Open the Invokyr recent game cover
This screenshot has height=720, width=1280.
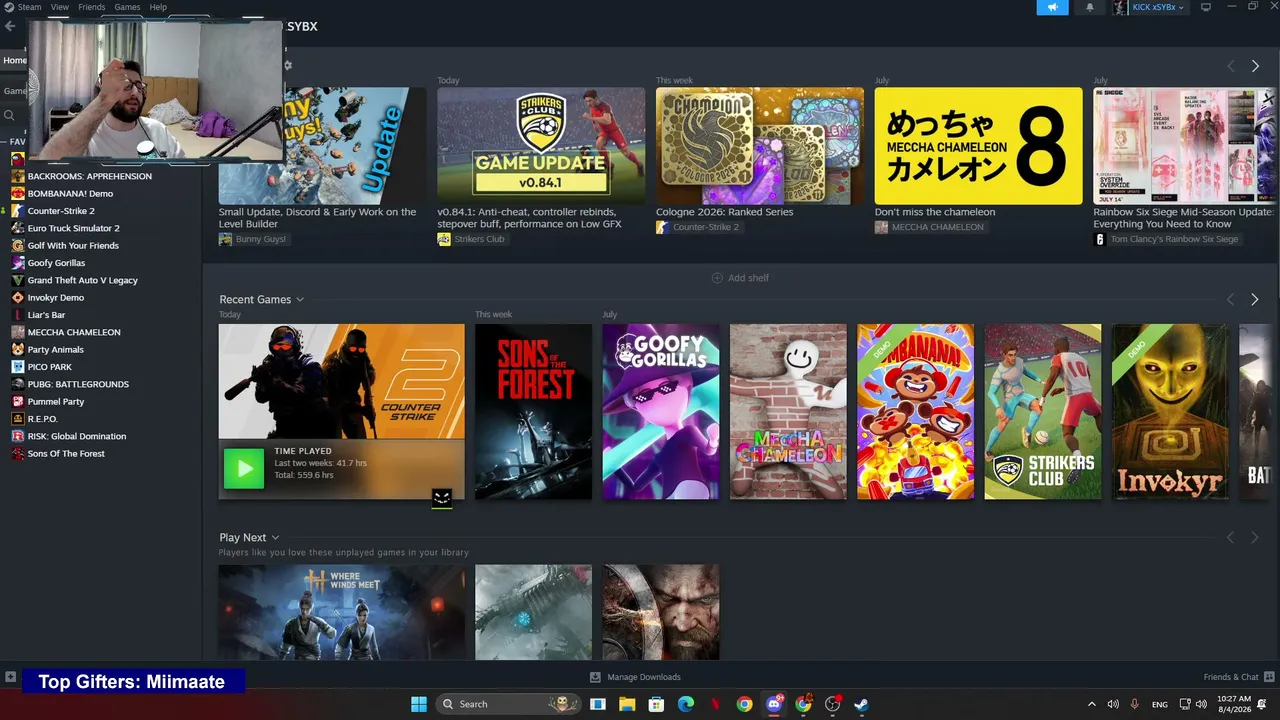point(1170,411)
